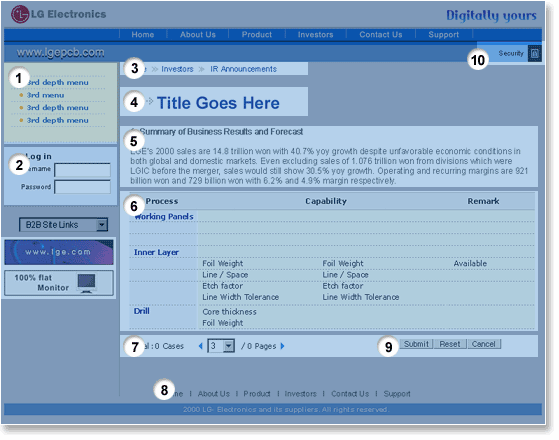Click the Contact Us footer link
This screenshot has height=440, width=559.
350,394
